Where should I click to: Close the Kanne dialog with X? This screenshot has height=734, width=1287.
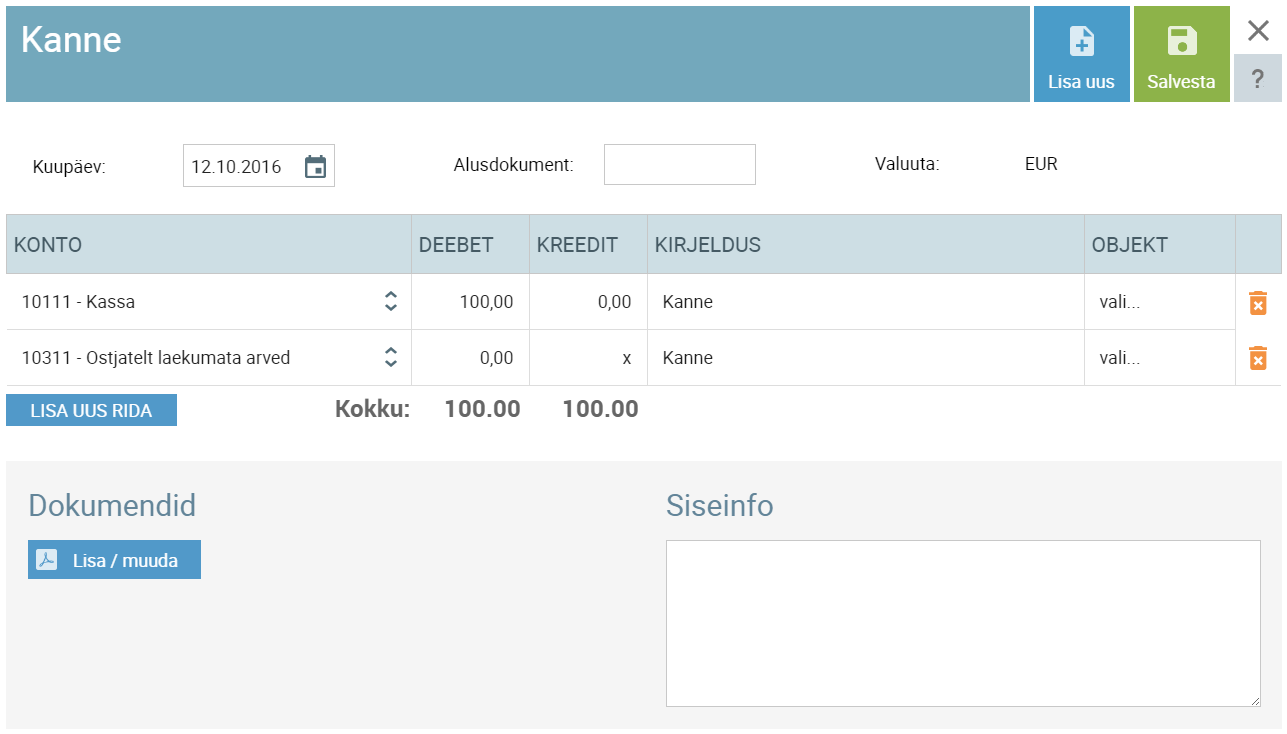[1258, 31]
